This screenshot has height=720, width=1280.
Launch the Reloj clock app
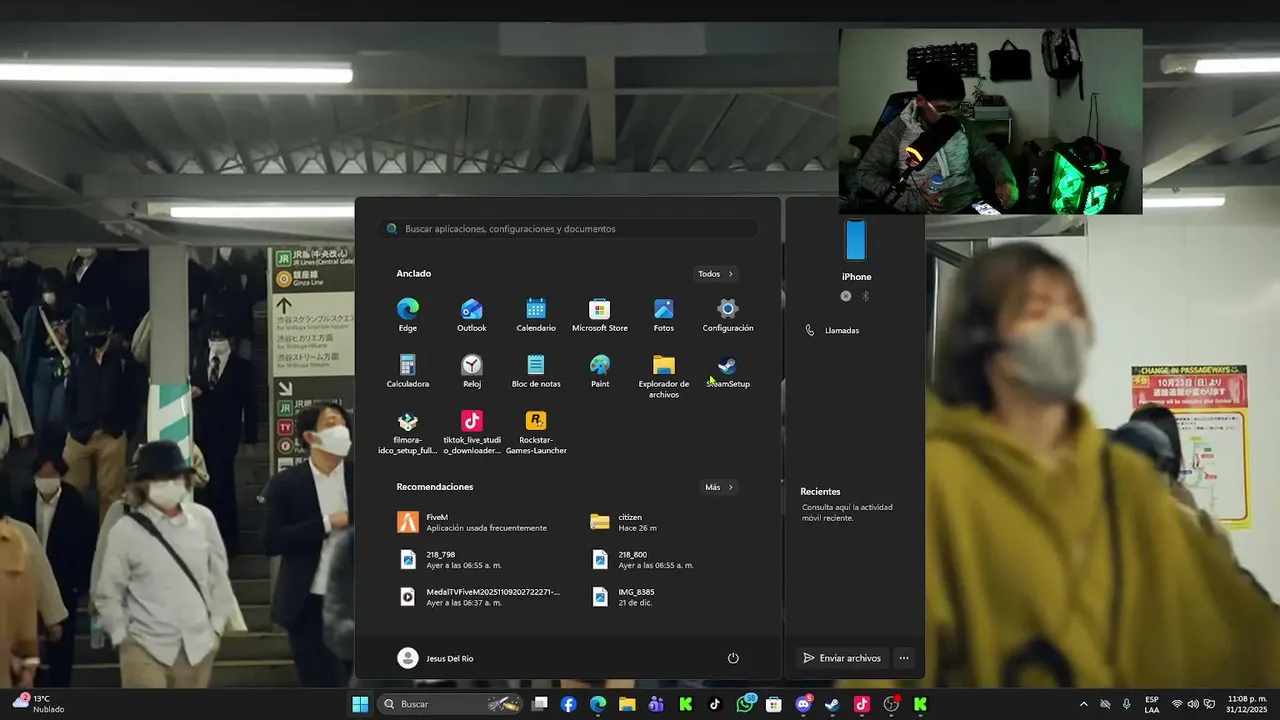point(472,371)
